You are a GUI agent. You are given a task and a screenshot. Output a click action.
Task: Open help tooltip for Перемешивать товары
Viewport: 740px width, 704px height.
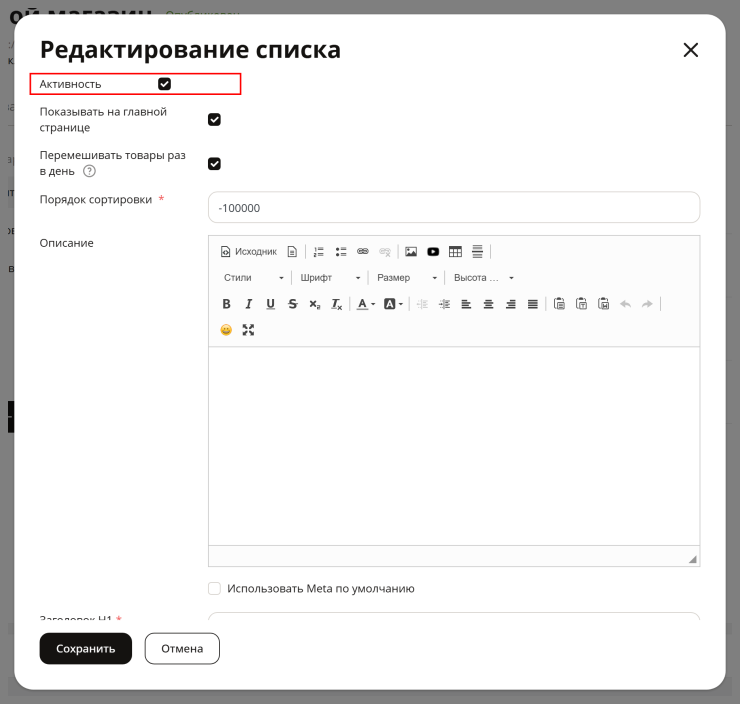coord(89,171)
